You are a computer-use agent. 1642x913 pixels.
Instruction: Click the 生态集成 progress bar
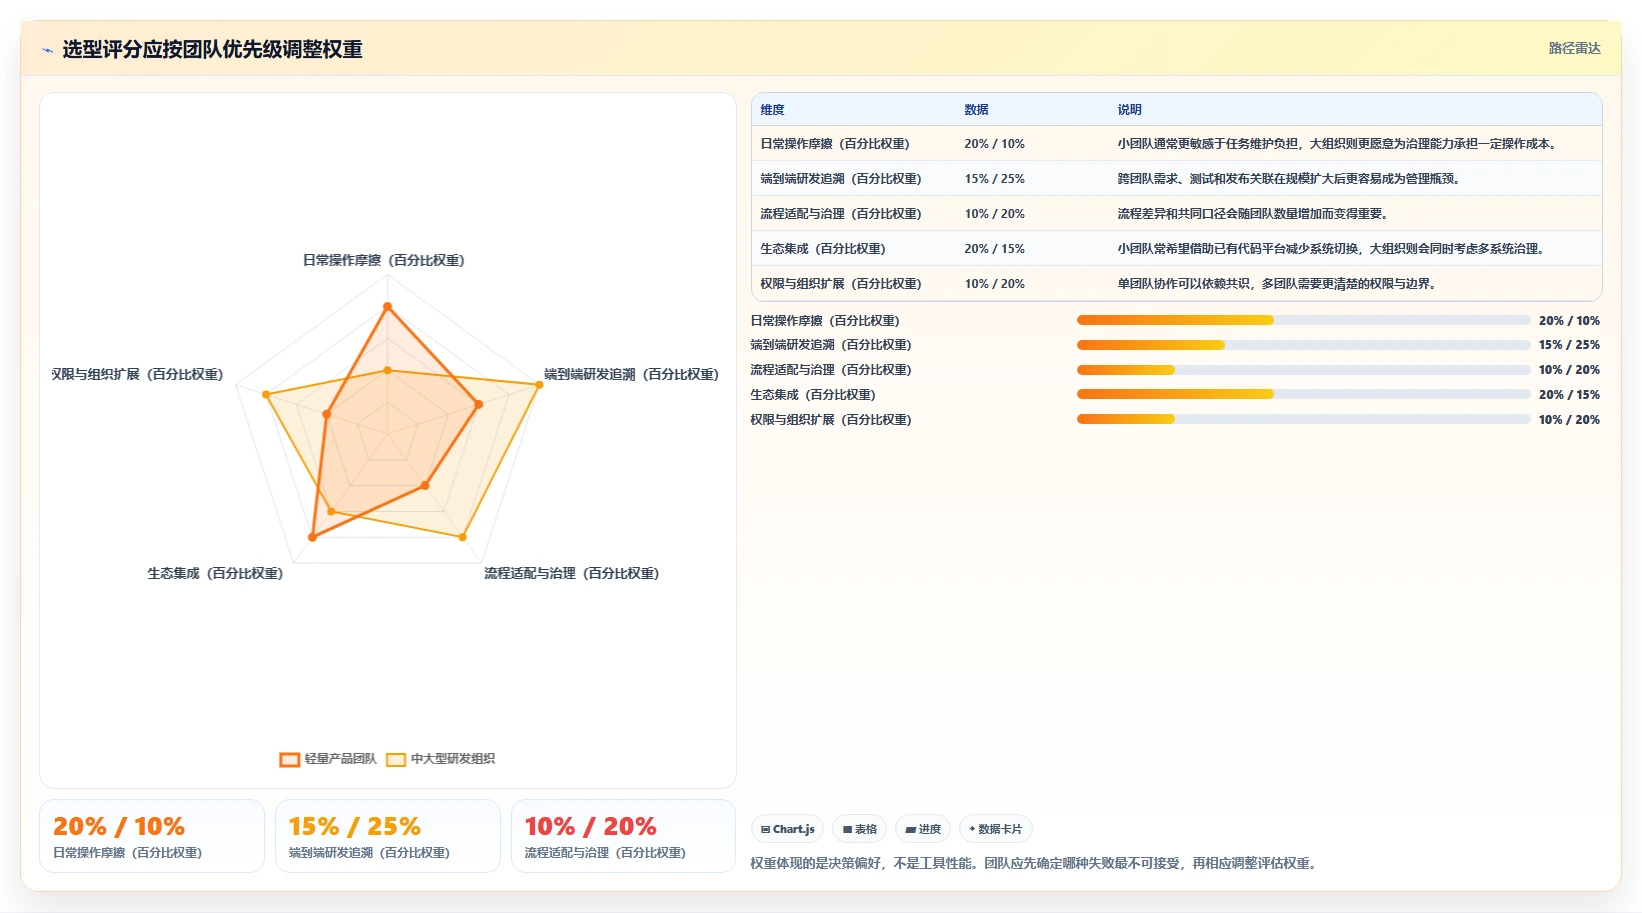pyautogui.click(x=1303, y=394)
